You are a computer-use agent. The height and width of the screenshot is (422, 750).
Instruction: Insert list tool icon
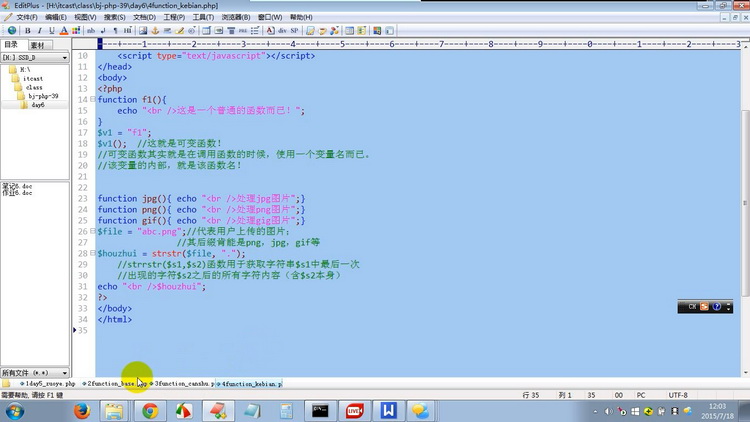coord(255,31)
